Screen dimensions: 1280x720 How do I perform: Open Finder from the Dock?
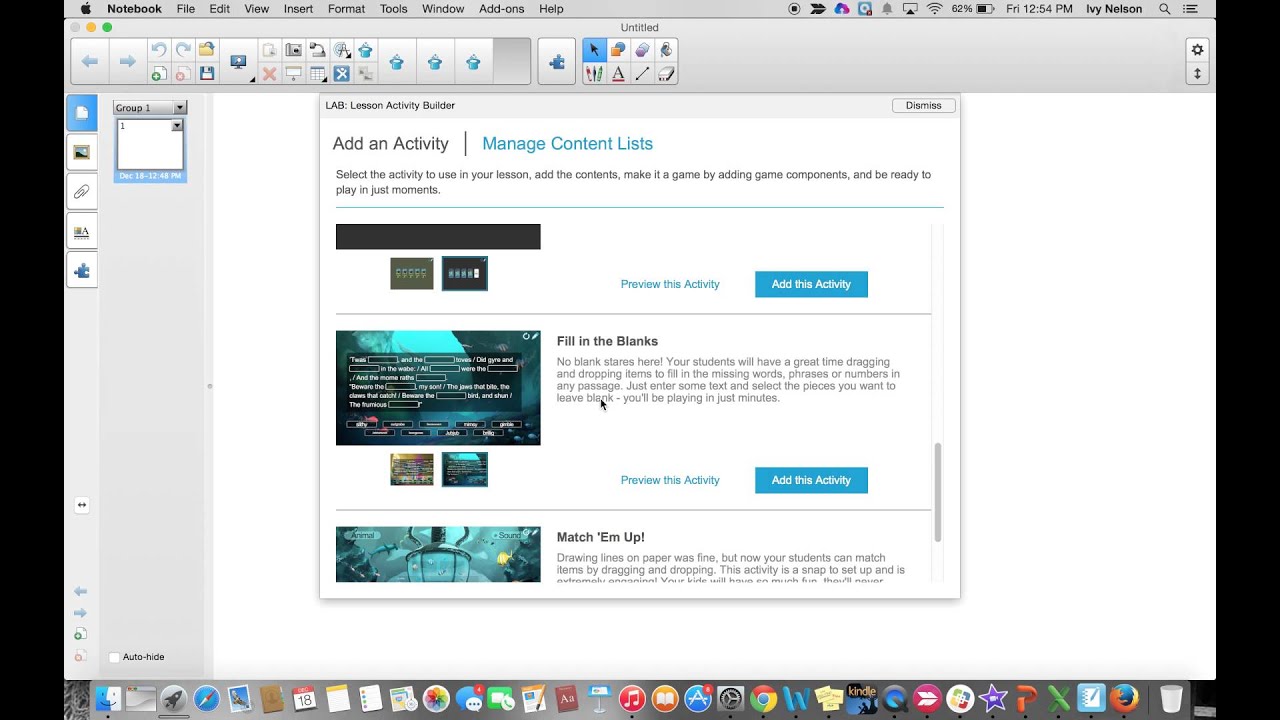click(108, 698)
